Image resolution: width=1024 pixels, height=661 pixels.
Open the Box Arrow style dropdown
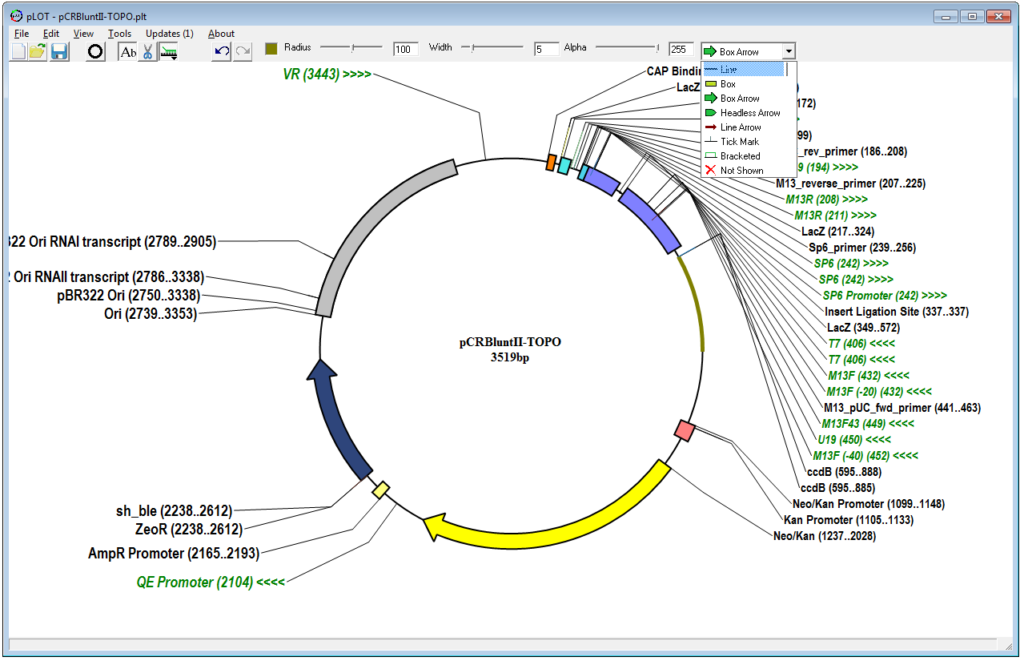point(789,51)
